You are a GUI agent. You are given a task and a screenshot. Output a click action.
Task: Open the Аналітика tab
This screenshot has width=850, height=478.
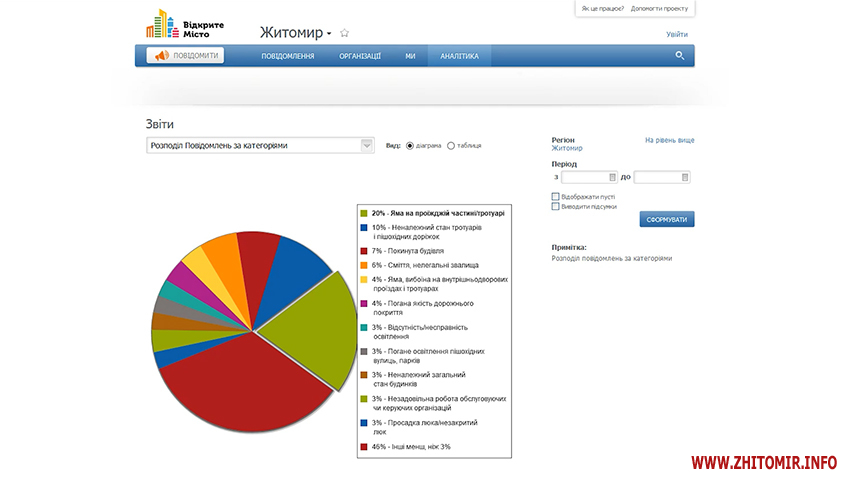(x=459, y=56)
